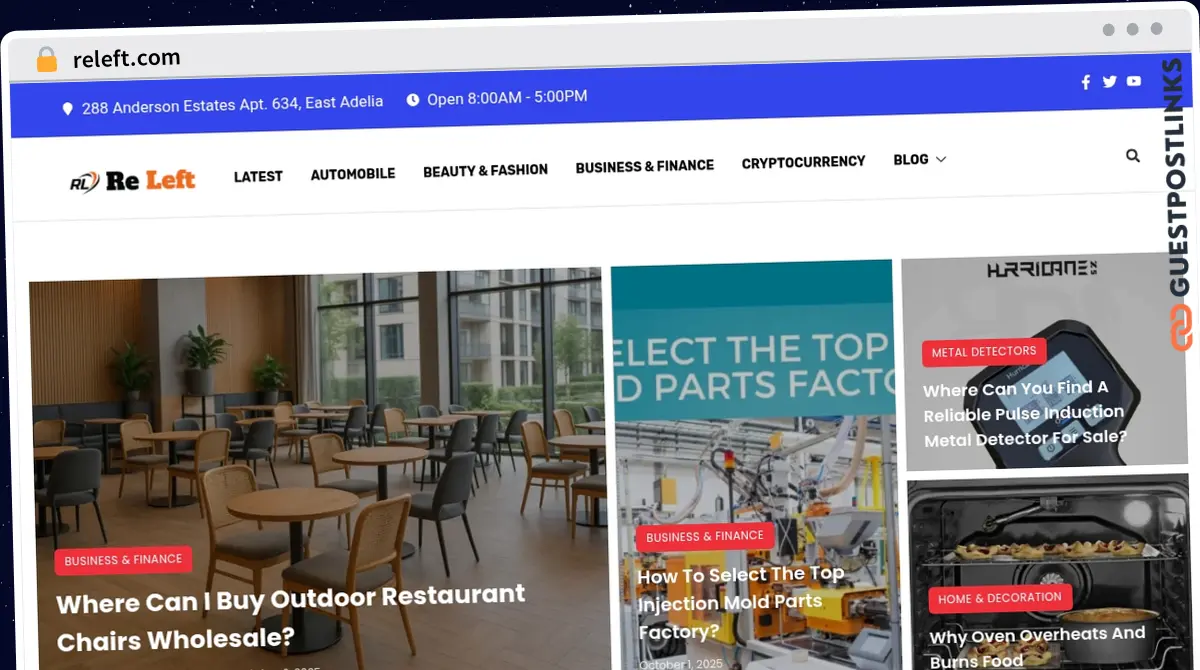Screen dimensions: 1200x670
Task: Click the Home & Decoration category tag
Action: coord(1000,598)
